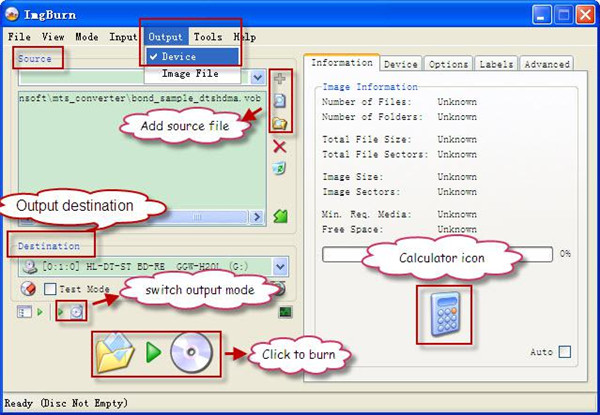Remove selected source with red X
Screen dimensions: 600x415
(x=280, y=146)
